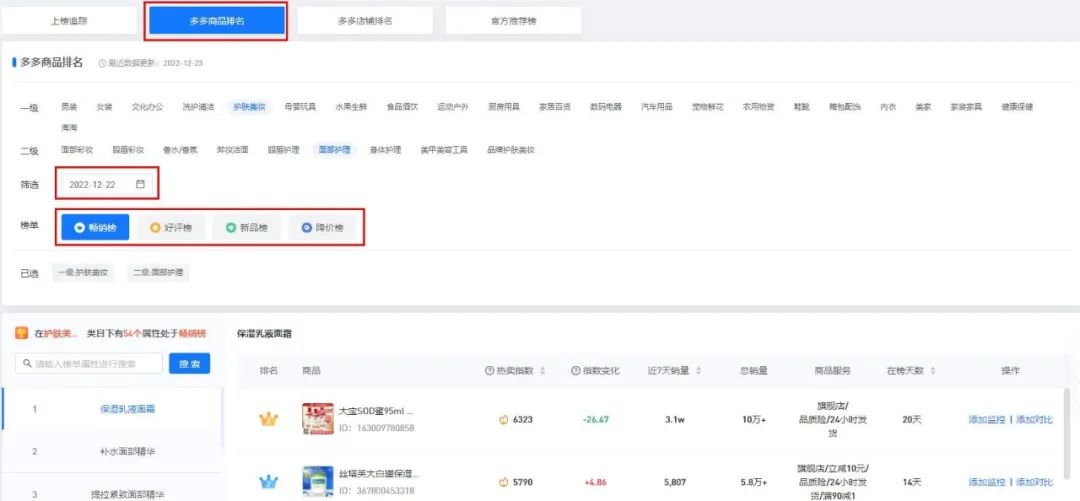
Task: Choose 汽车用品 first-level category
Action: [x=657, y=107]
